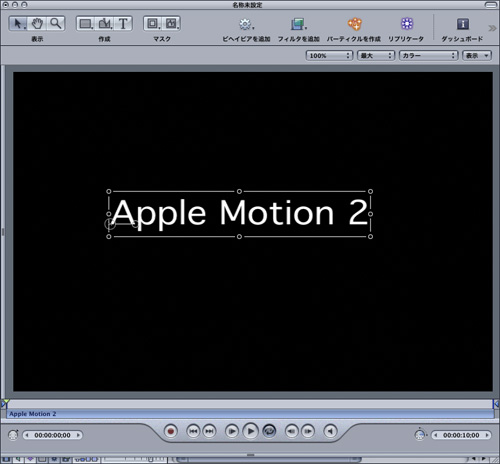
Task: Click the Replicator icon
Action: click(x=407, y=24)
